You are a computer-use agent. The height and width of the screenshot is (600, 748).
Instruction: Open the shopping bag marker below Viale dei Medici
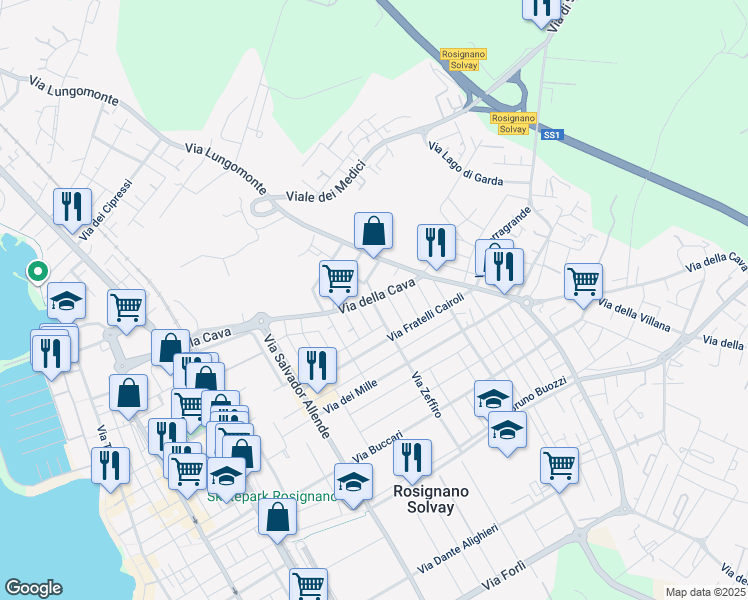click(x=373, y=231)
